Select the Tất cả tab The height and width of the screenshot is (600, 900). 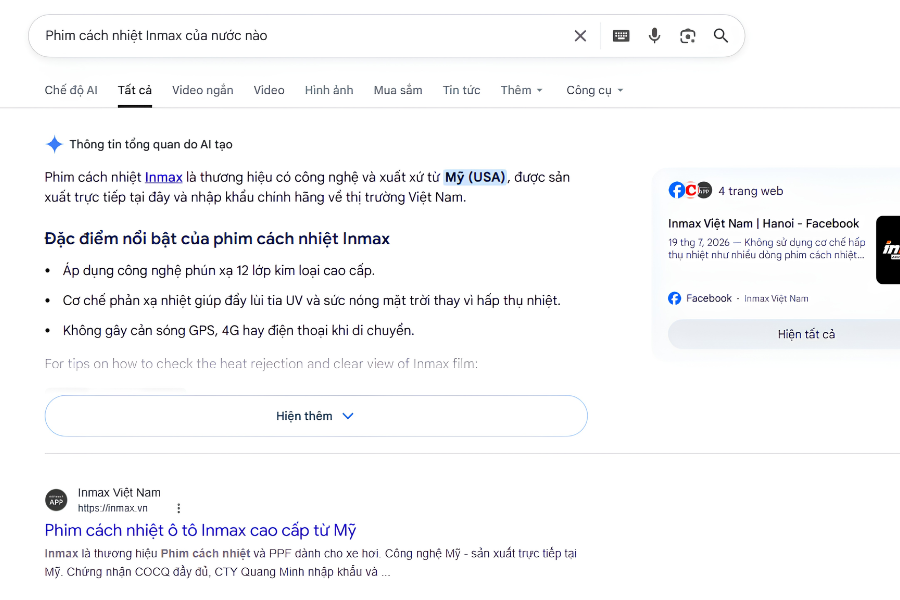point(135,90)
